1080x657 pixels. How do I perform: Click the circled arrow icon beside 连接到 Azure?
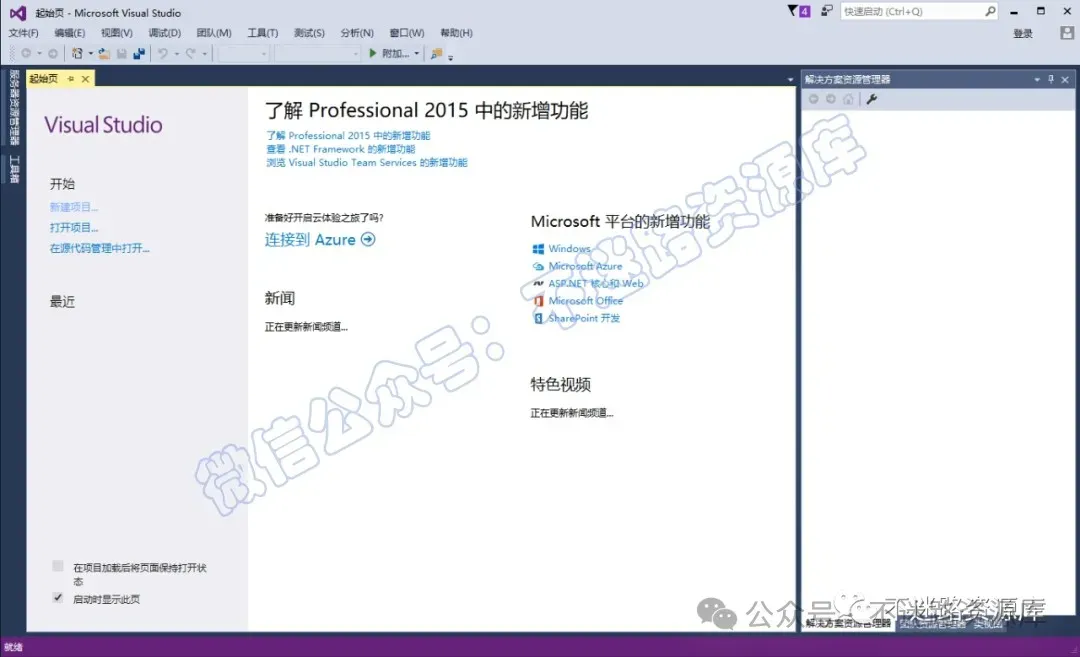pyautogui.click(x=368, y=239)
